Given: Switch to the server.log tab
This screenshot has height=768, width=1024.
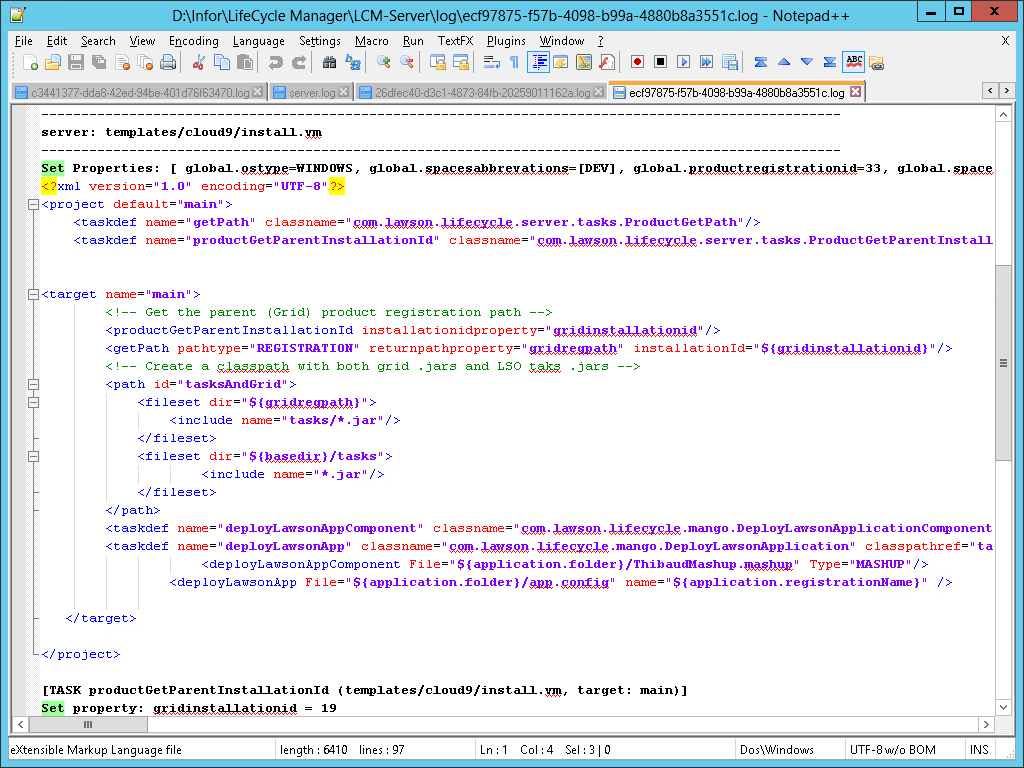Looking at the screenshot, I should (312, 93).
